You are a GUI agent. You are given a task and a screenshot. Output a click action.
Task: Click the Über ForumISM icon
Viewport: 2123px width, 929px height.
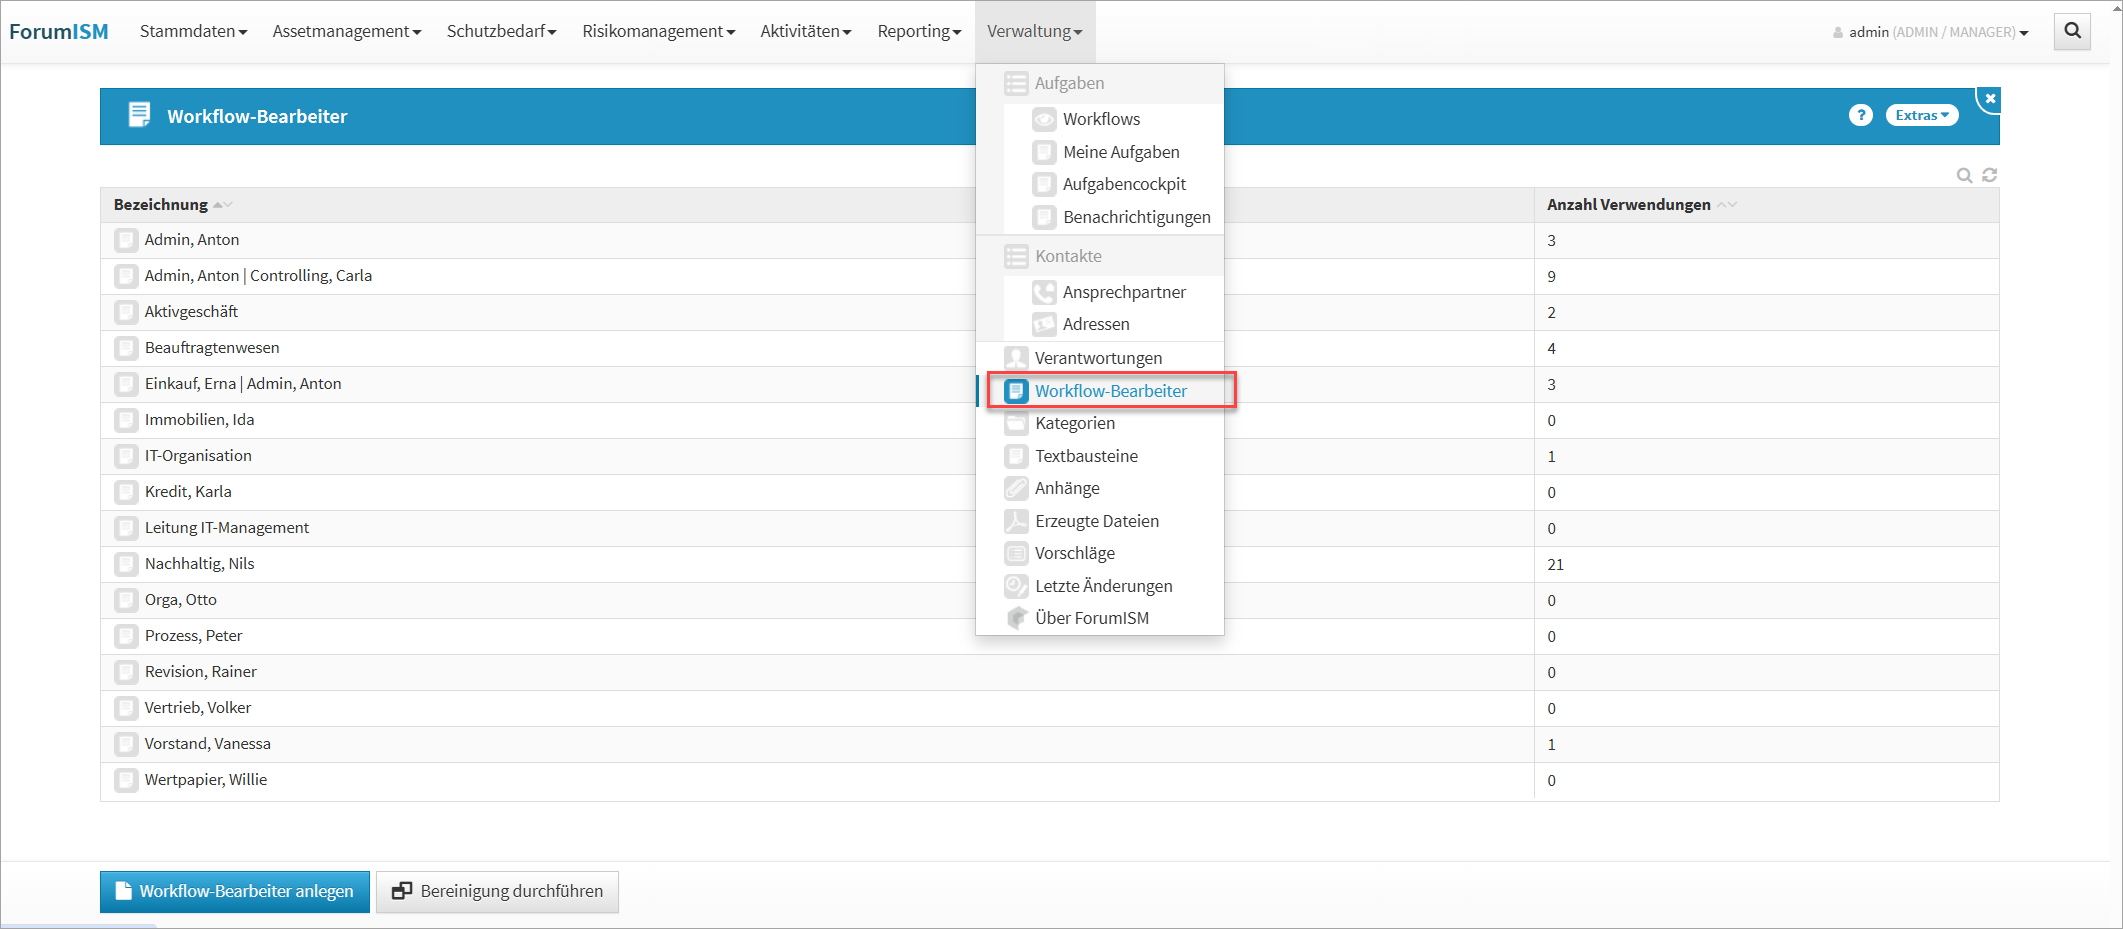(x=1016, y=618)
